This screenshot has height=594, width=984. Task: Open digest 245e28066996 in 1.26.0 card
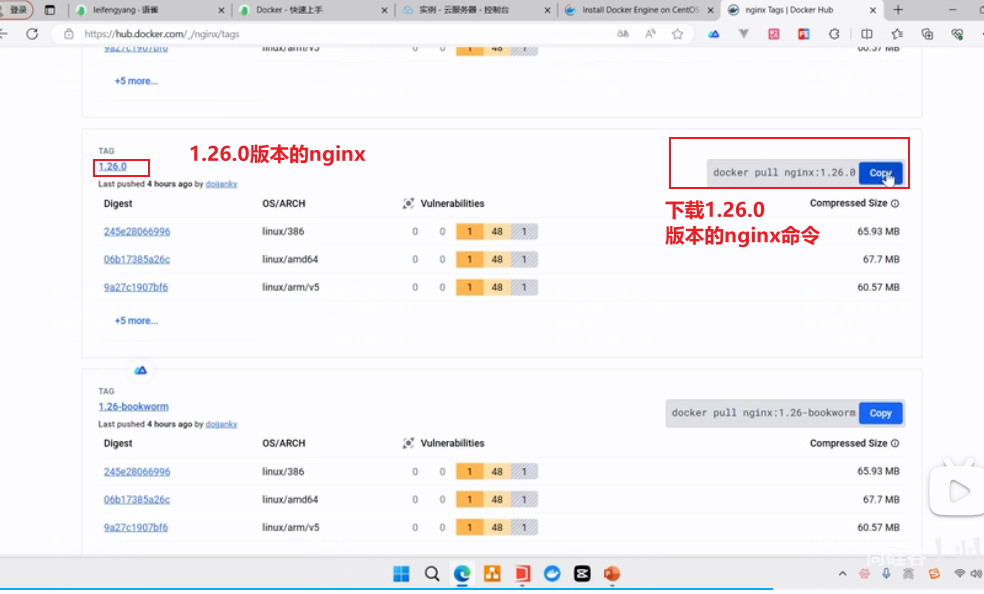[x=137, y=231]
